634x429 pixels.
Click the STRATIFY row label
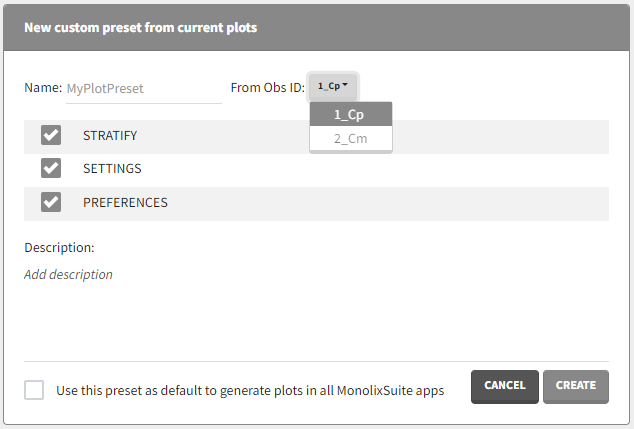coord(110,135)
